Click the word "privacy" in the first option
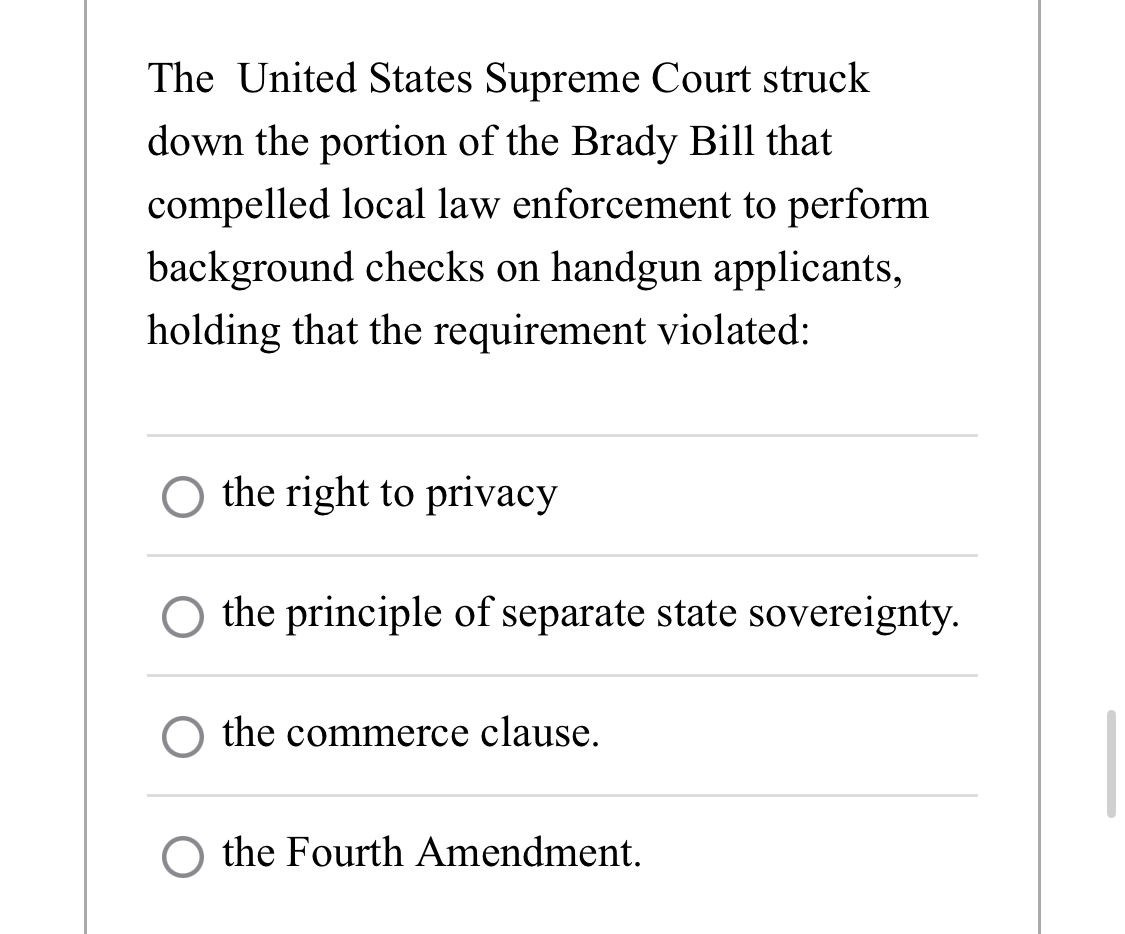The image size is (1125, 934). point(491,495)
